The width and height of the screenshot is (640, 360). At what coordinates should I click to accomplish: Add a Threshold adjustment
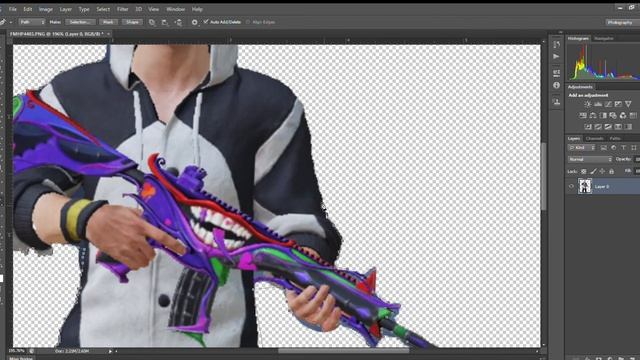point(608,127)
